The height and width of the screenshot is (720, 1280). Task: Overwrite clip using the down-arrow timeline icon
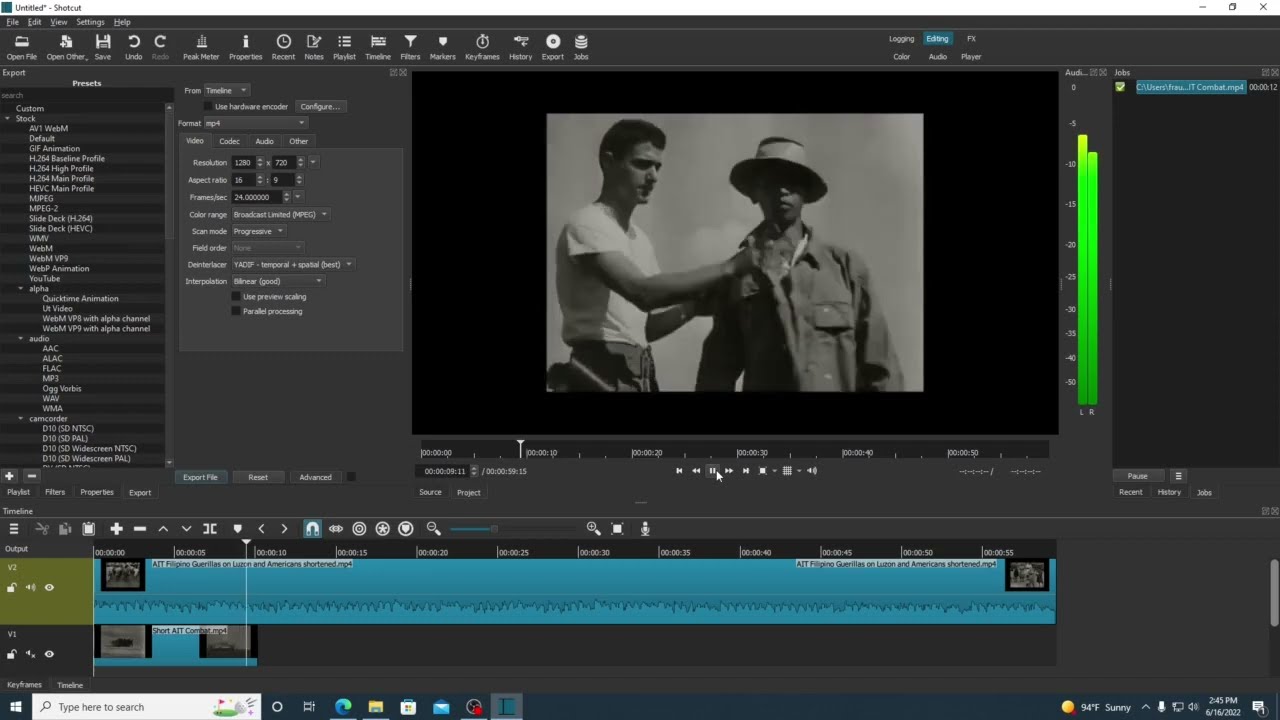[186, 528]
